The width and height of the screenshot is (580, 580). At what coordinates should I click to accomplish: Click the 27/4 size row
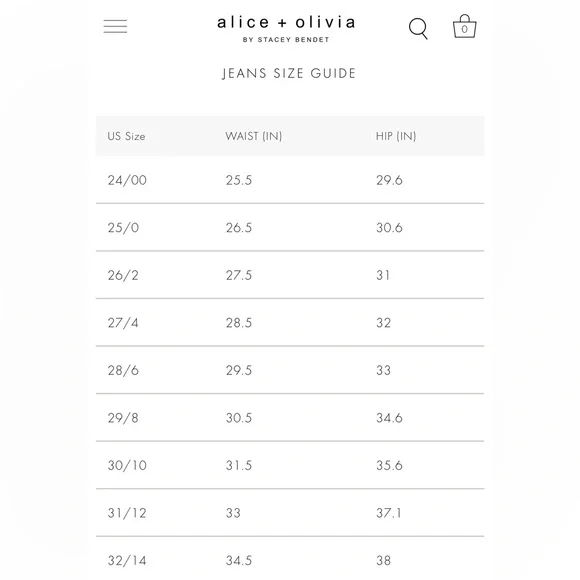(x=290, y=323)
